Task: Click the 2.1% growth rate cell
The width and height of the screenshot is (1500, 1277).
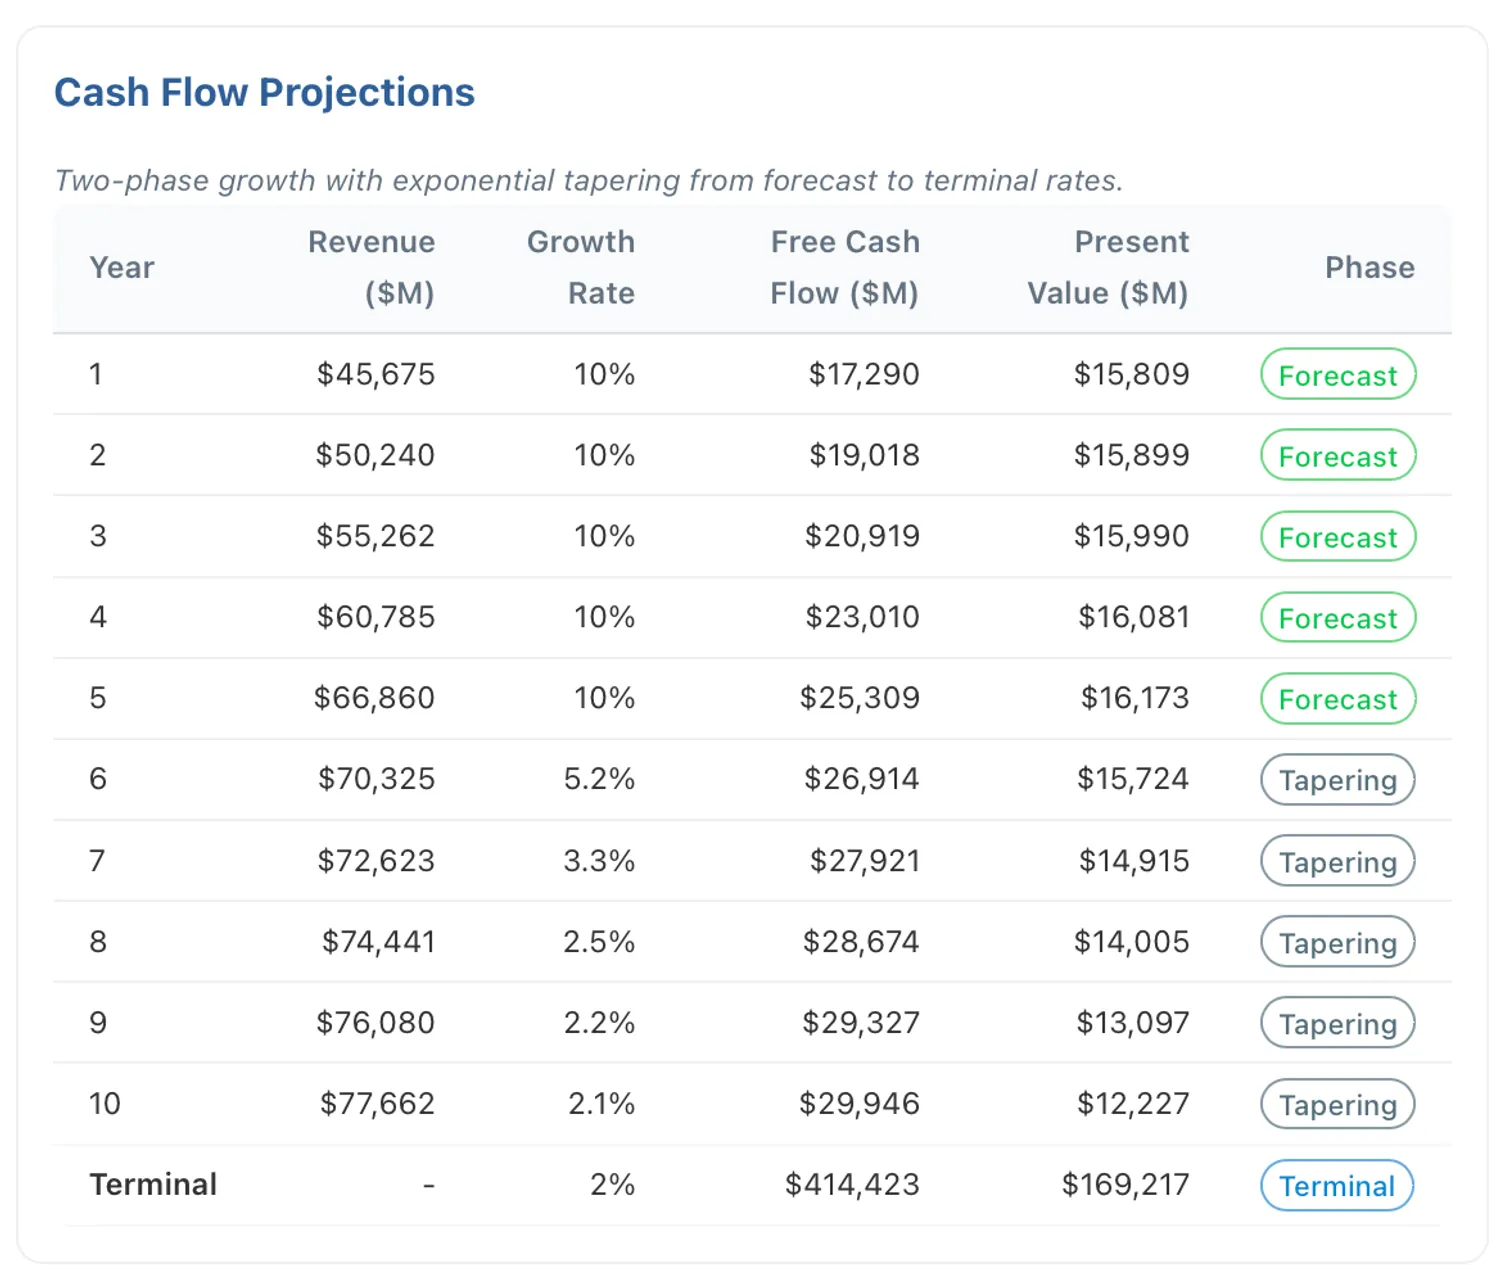Action: 601,1104
